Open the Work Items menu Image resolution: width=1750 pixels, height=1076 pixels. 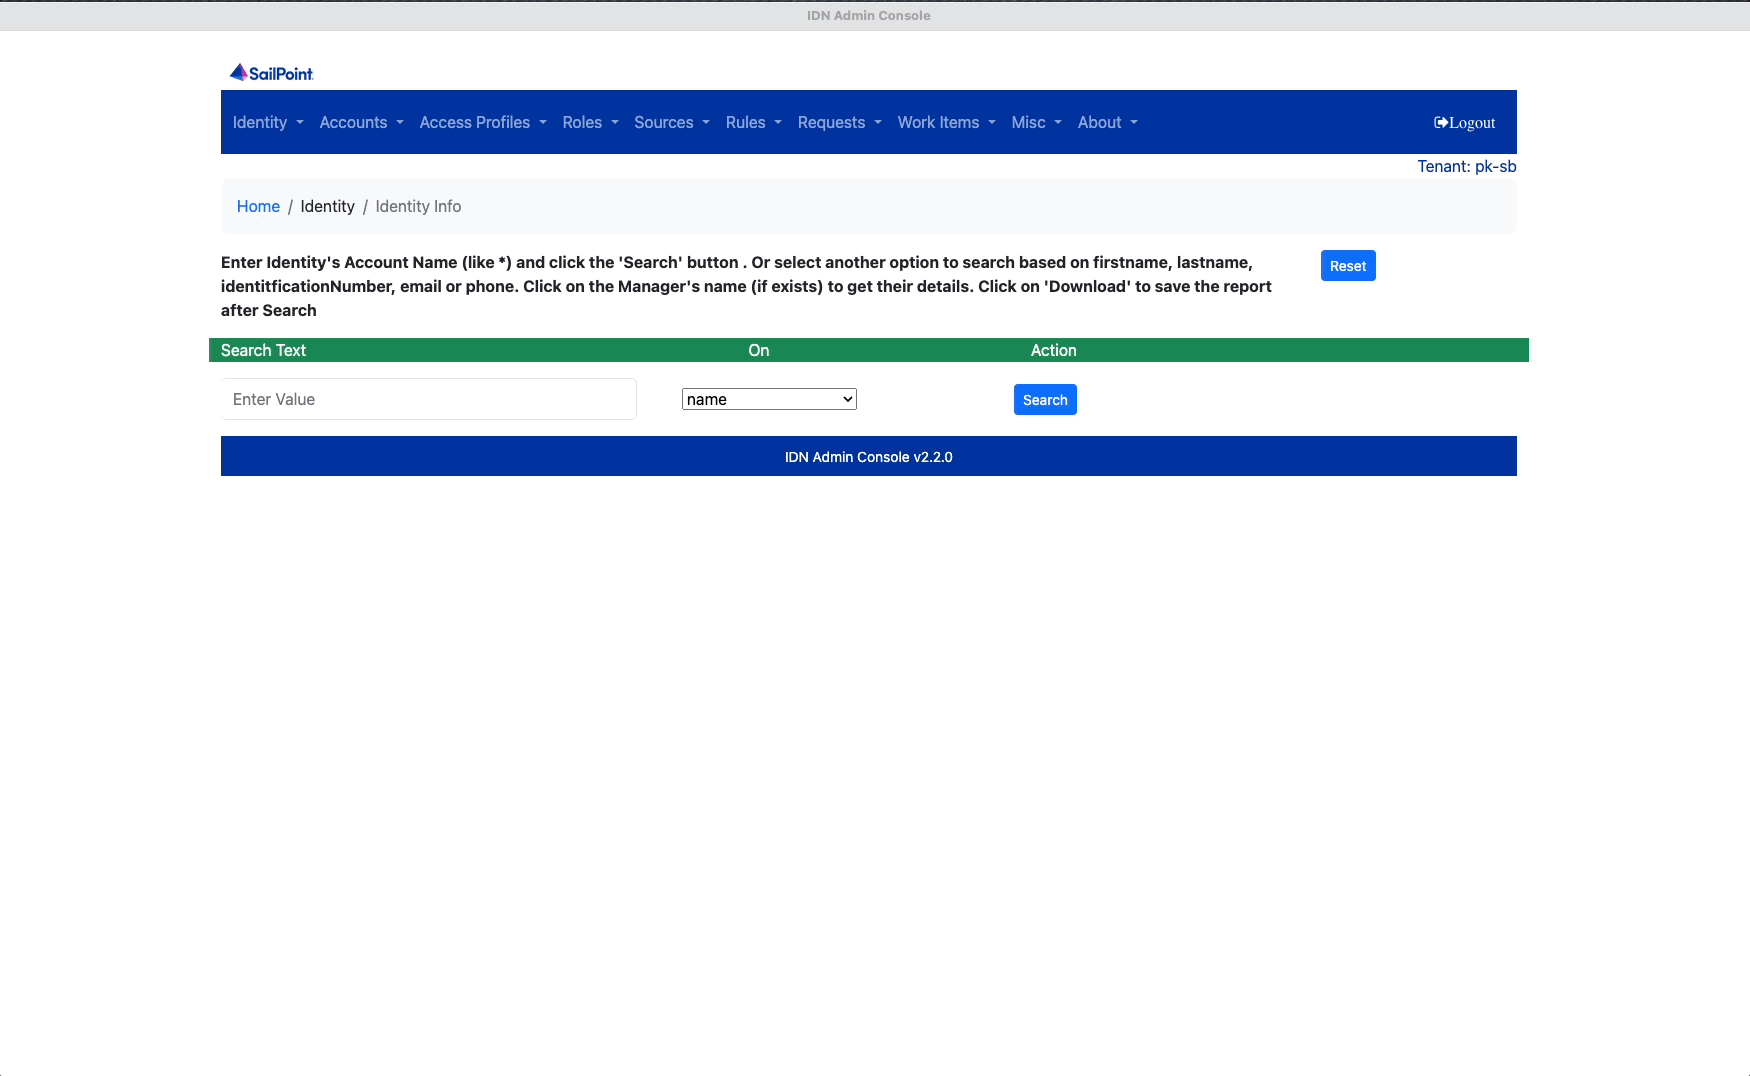coord(946,123)
